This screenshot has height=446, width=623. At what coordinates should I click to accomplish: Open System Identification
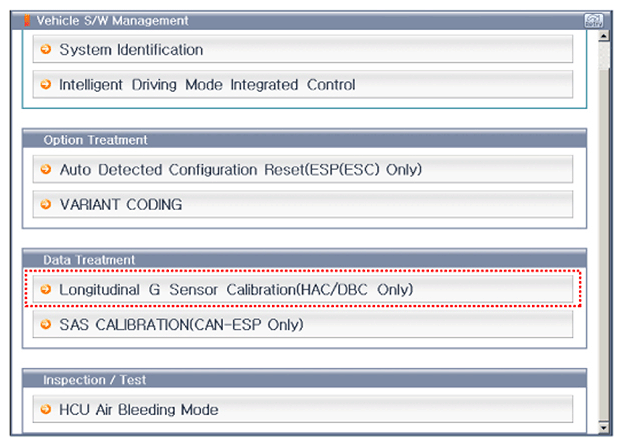click(303, 49)
